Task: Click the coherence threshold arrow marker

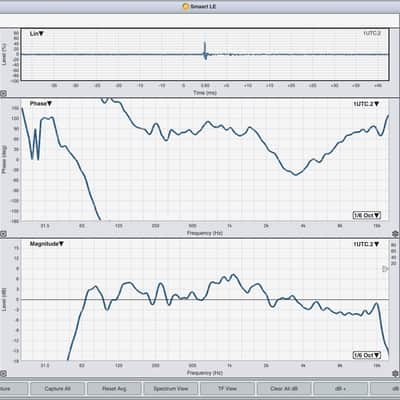Action: (385, 269)
